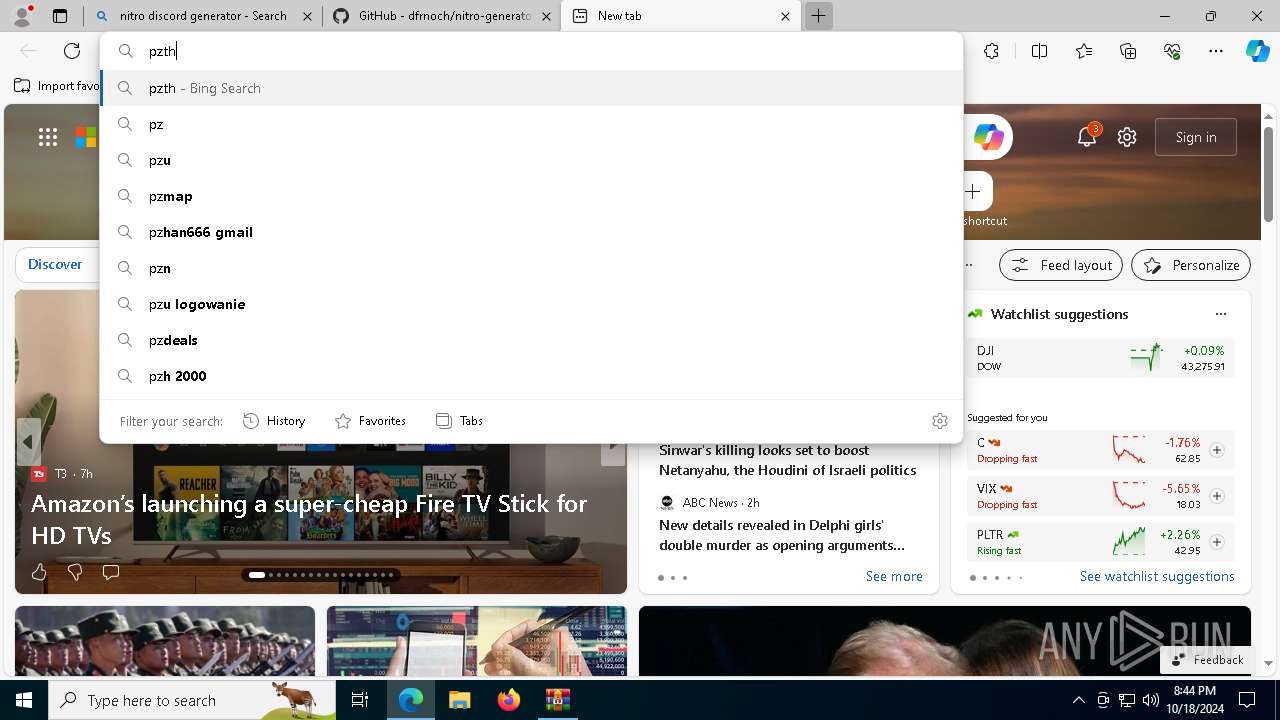
Task: Open Firefox from taskbar
Action: (x=509, y=700)
